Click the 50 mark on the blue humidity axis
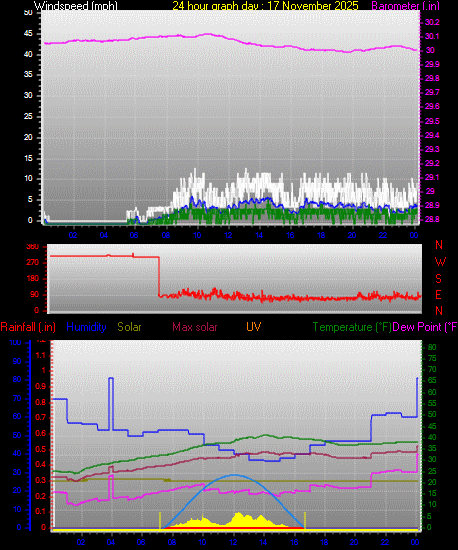 [17, 435]
